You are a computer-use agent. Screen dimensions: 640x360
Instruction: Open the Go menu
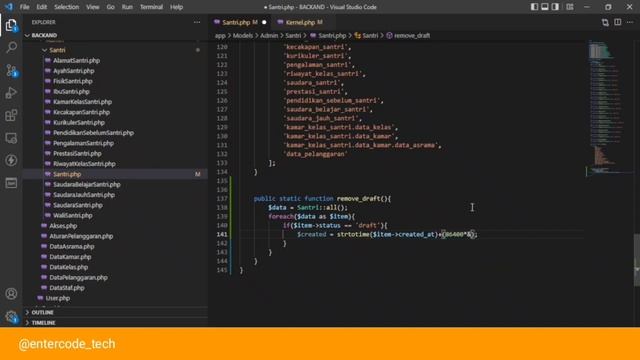(x=111, y=7)
